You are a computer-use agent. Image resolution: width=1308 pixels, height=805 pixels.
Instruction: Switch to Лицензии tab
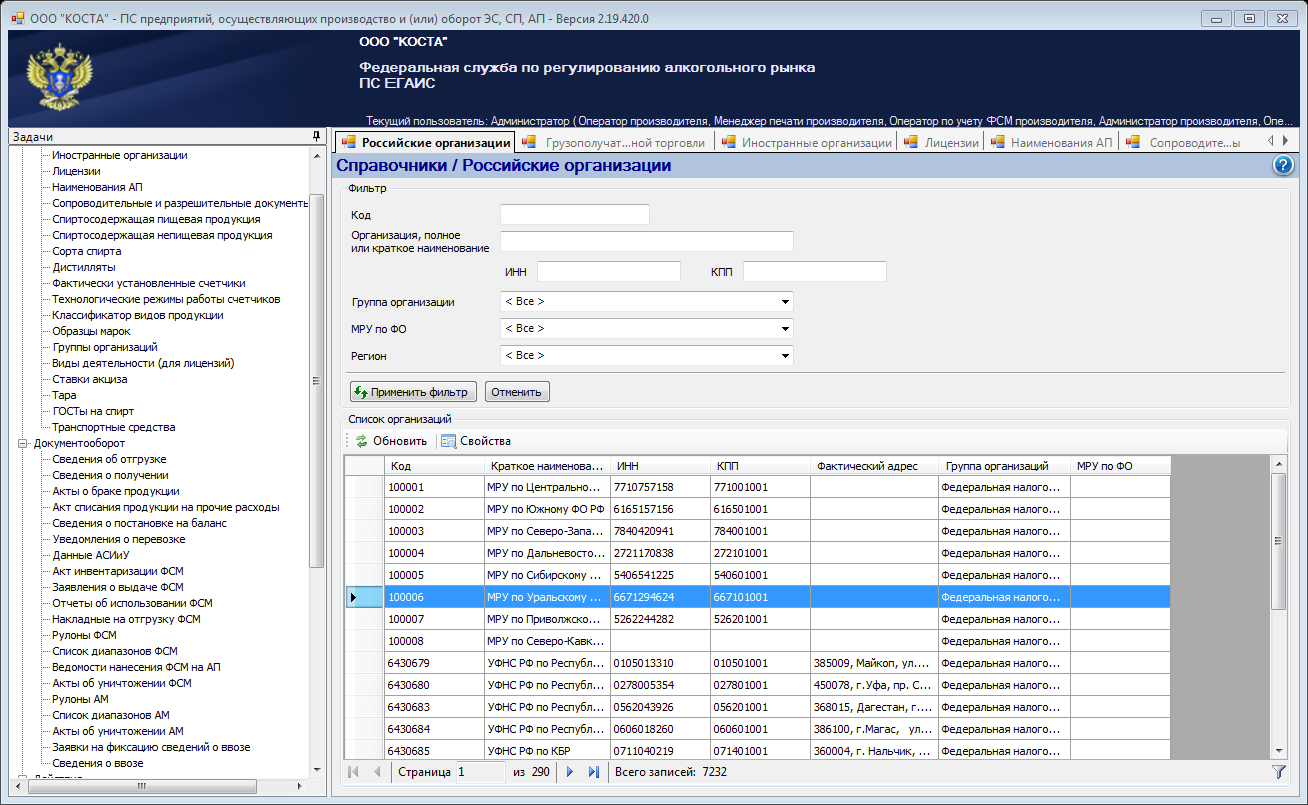click(941, 143)
